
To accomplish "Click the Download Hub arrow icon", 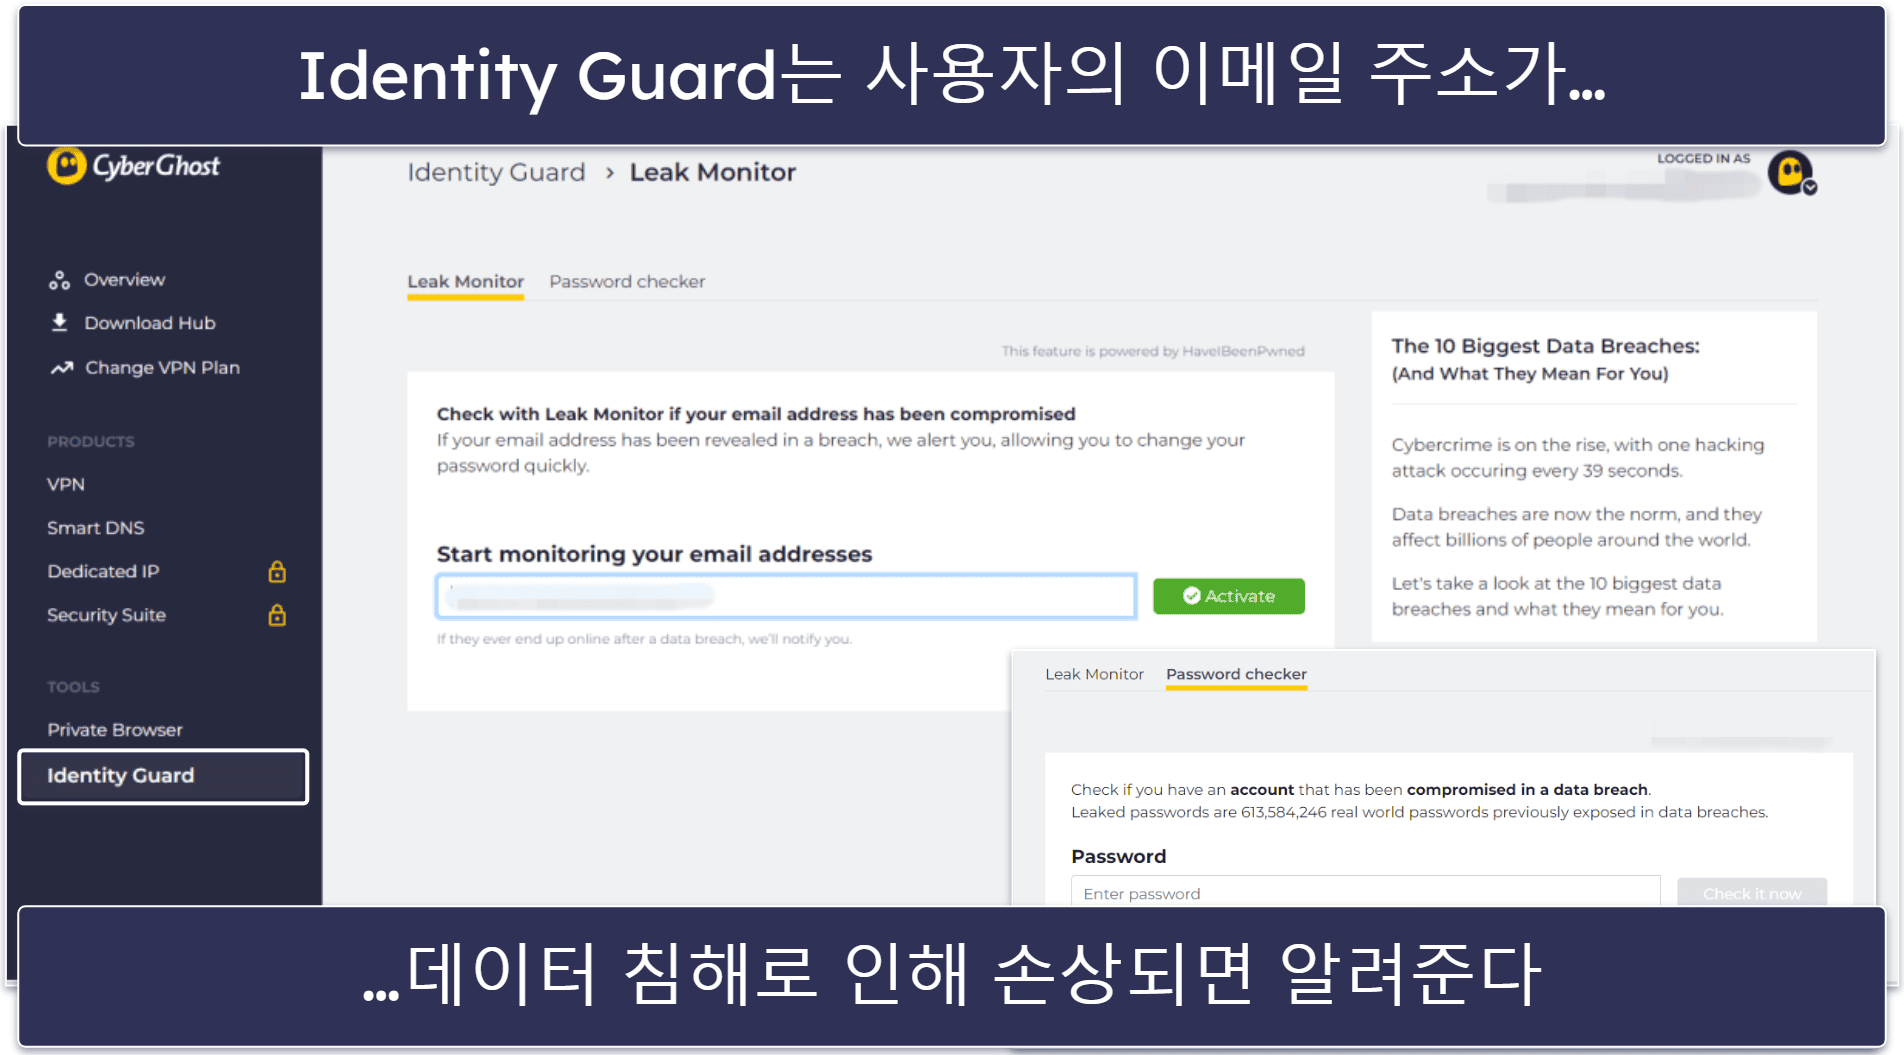I will [60, 323].
